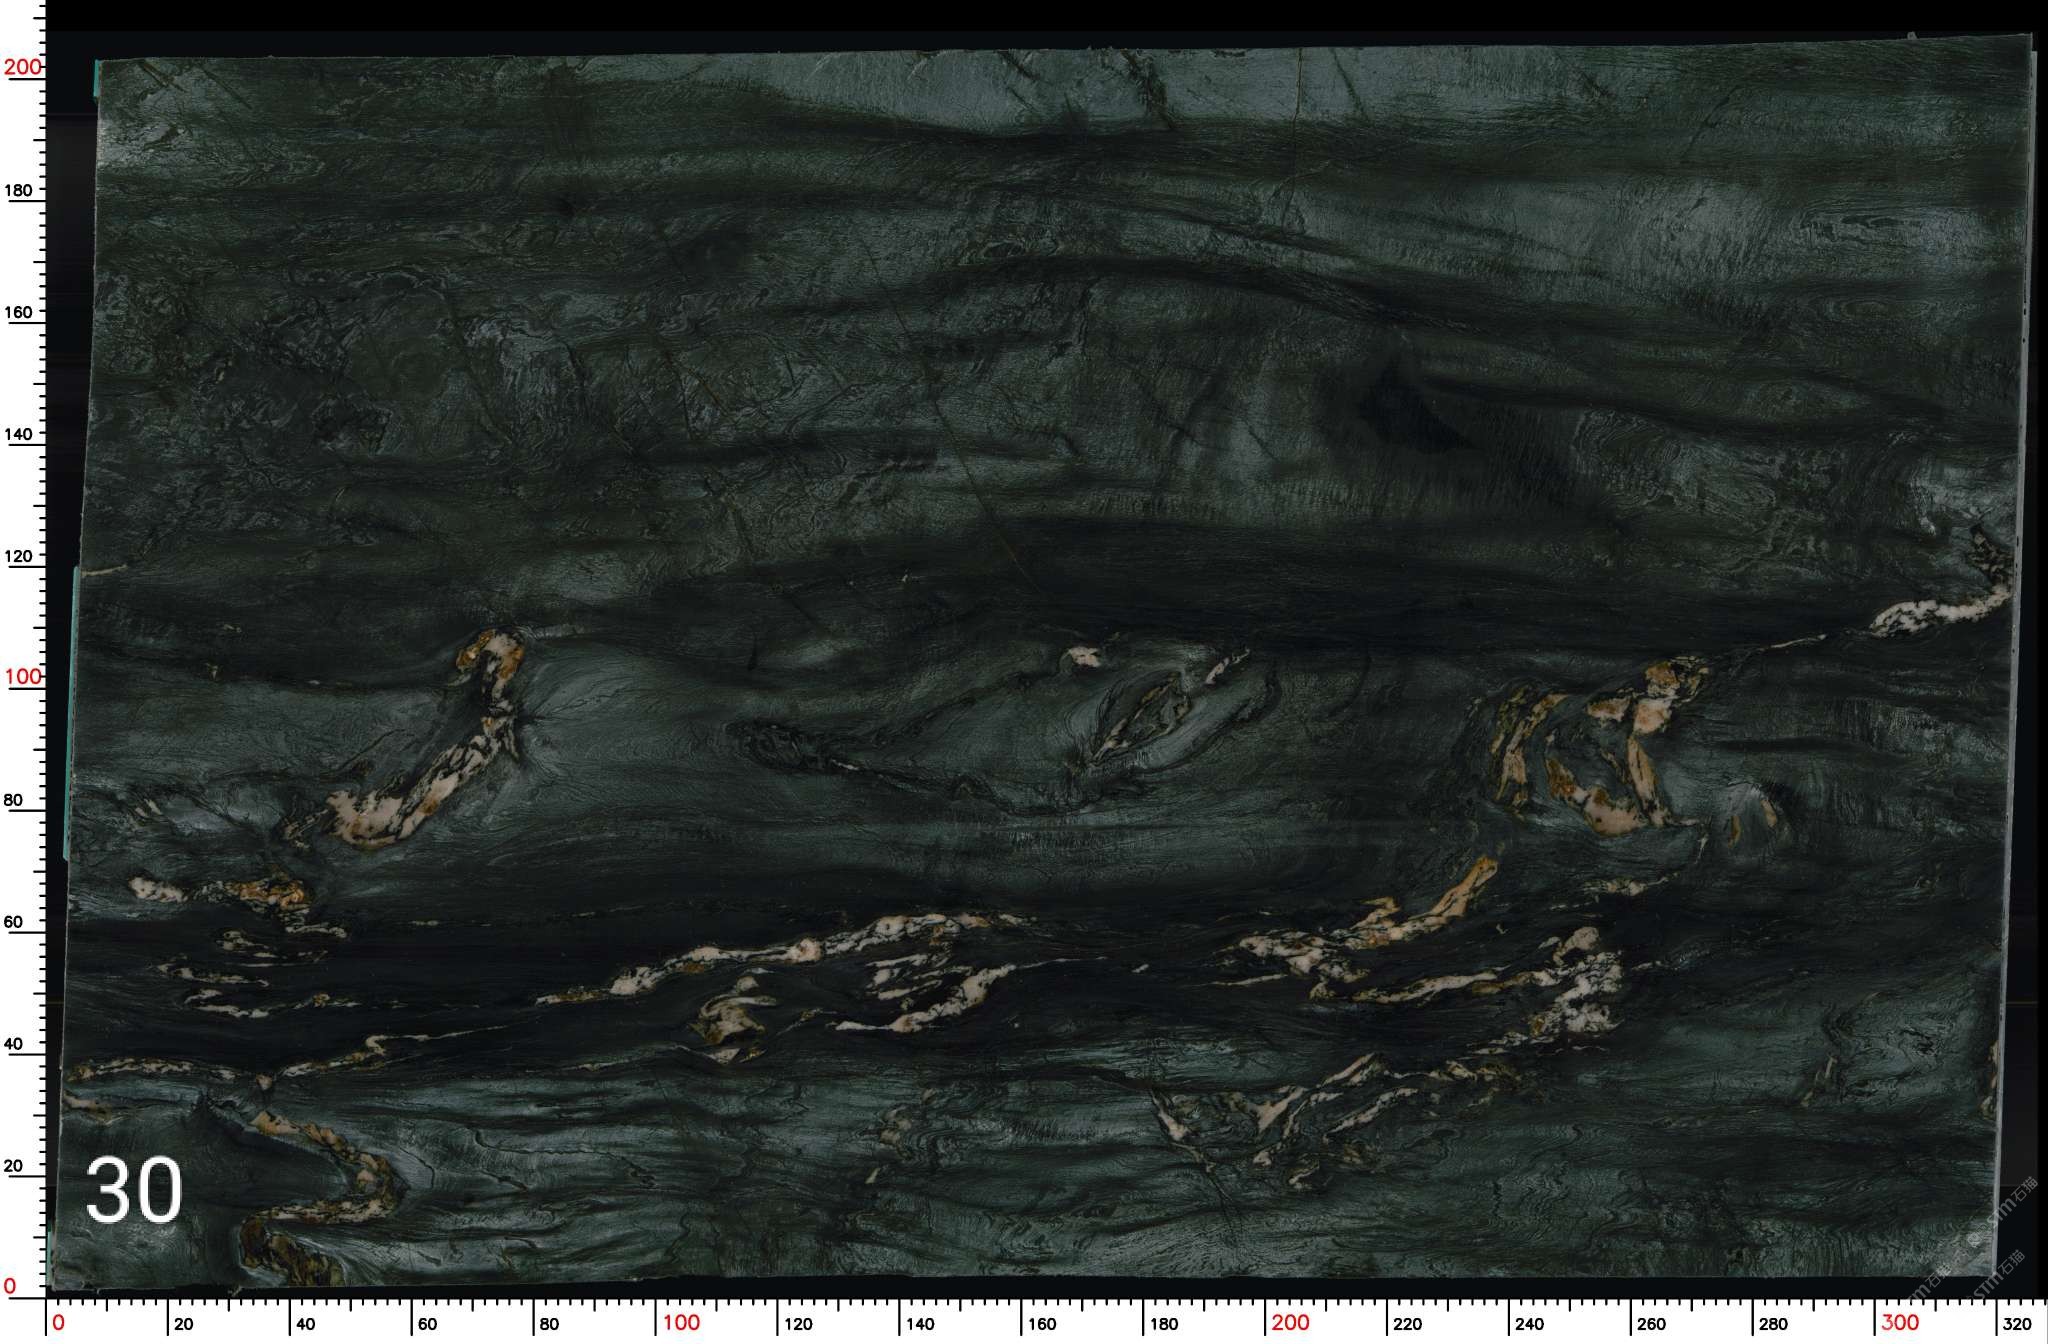Click "180" on the vertical left ruler
Viewport: 2048px width, 1344px height.
19,190
